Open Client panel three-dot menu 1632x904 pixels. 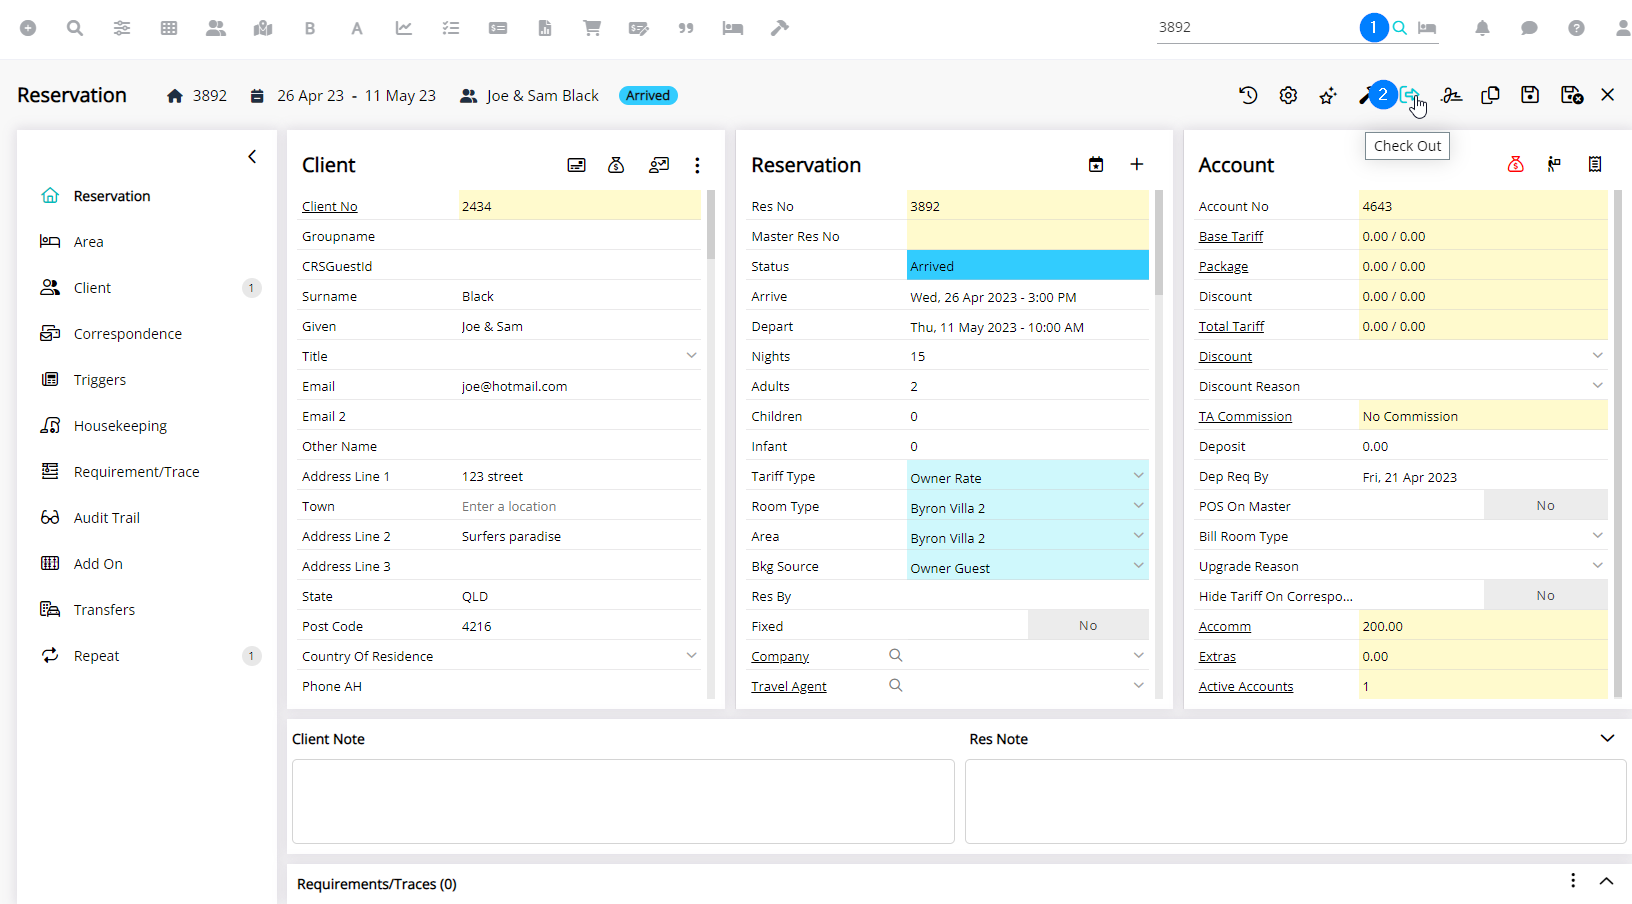(x=697, y=165)
